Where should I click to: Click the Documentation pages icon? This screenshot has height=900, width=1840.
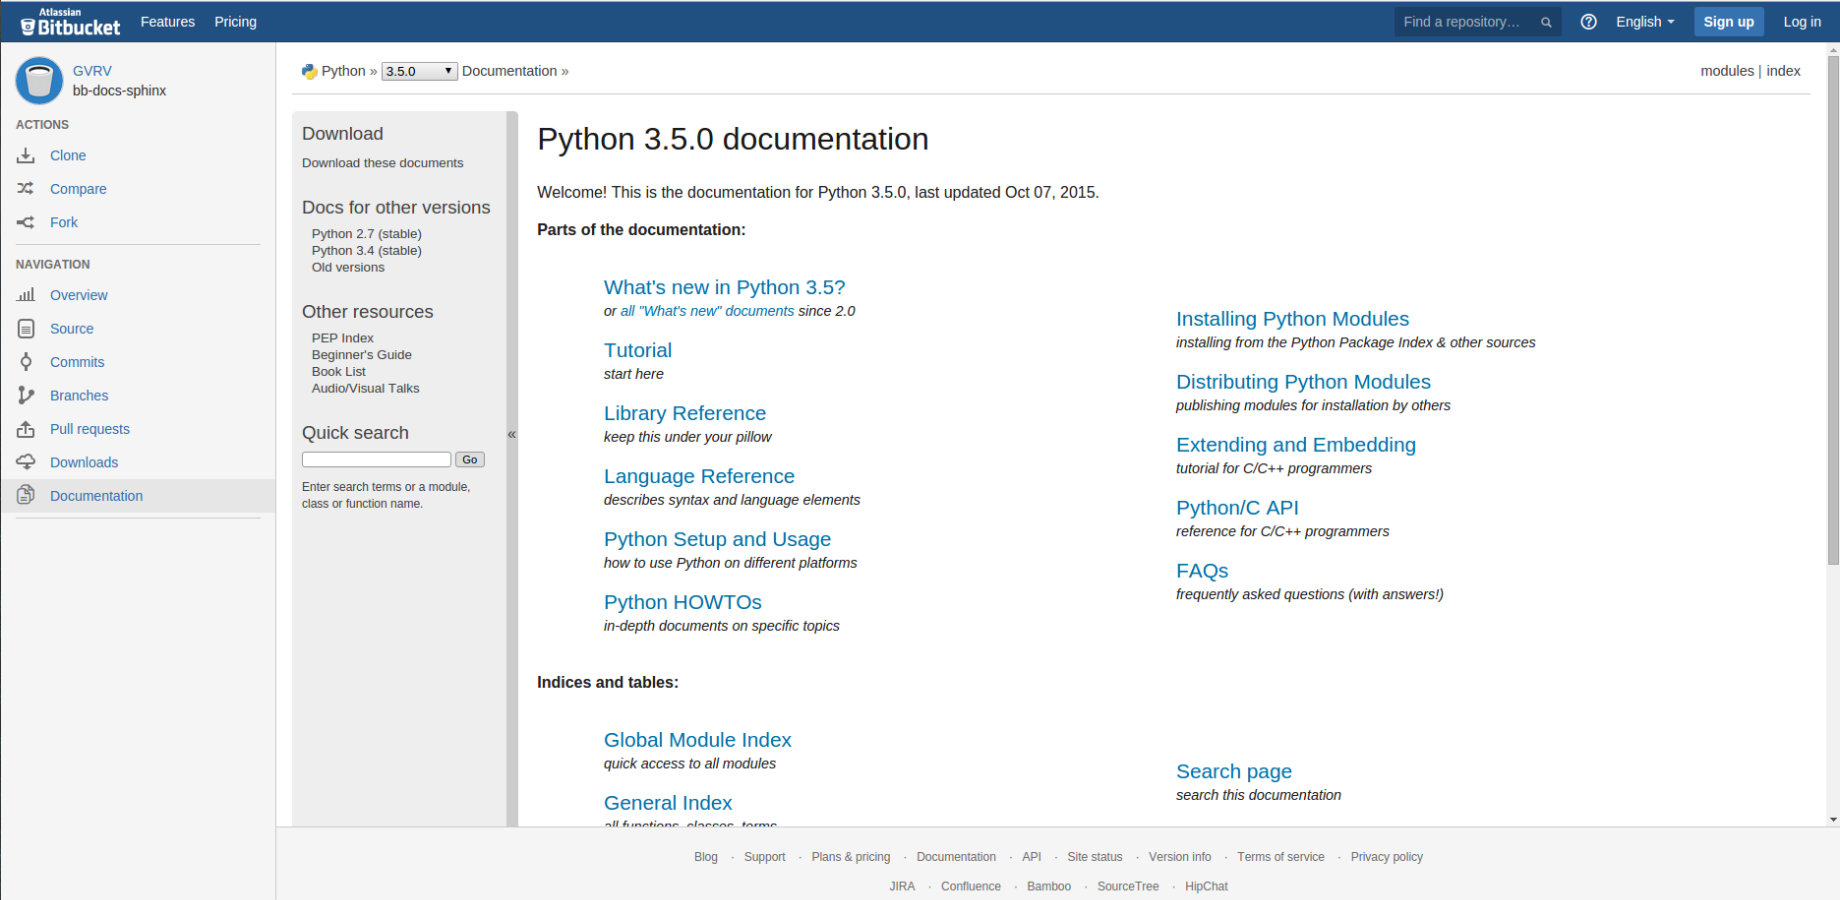tap(26, 495)
